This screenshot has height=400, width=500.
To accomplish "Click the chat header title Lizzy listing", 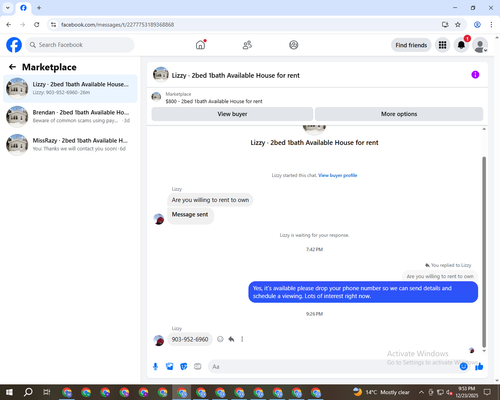I will [x=235, y=75].
